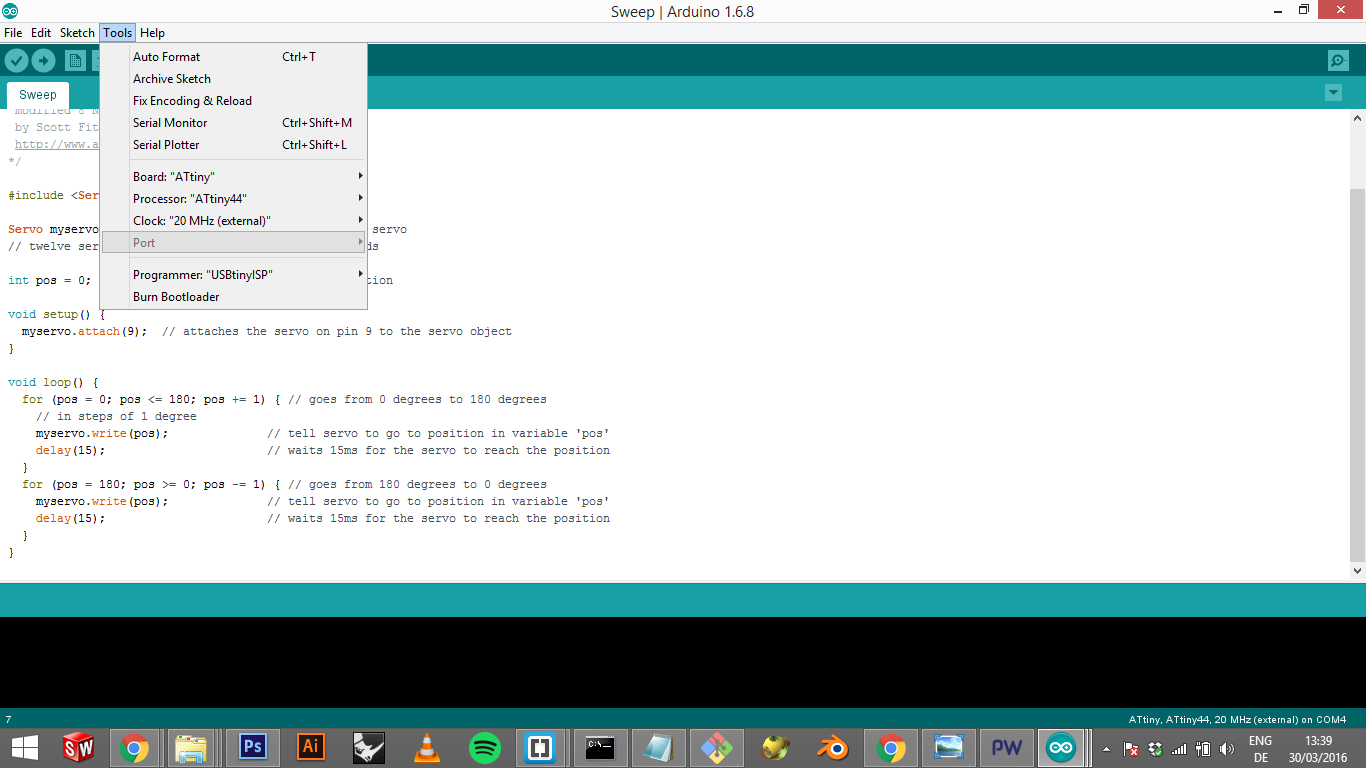Click the scrollbar down arrow

click(x=1357, y=569)
